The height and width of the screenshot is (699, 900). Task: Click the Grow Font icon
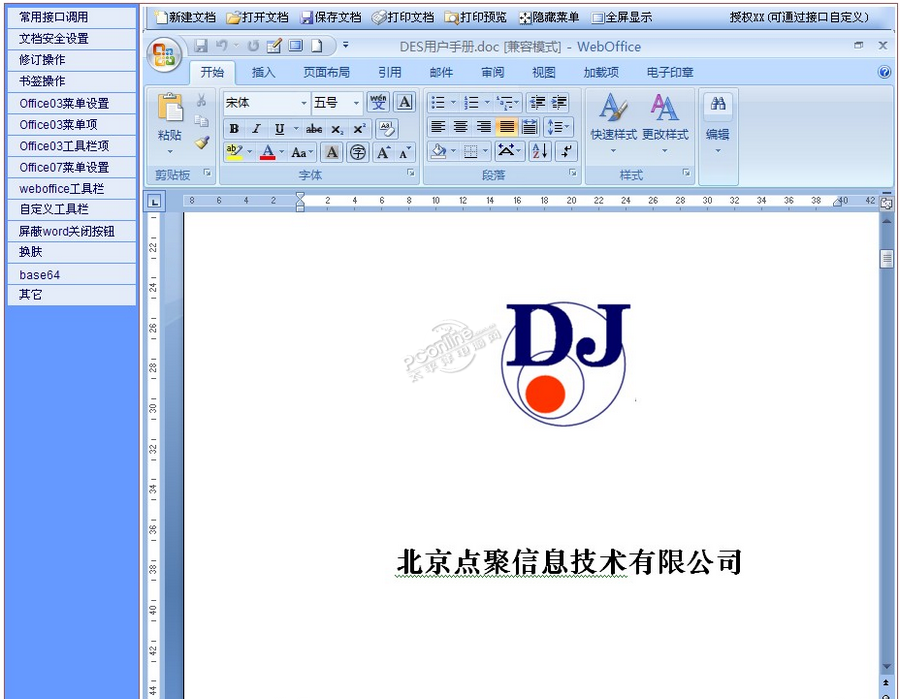(383, 152)
